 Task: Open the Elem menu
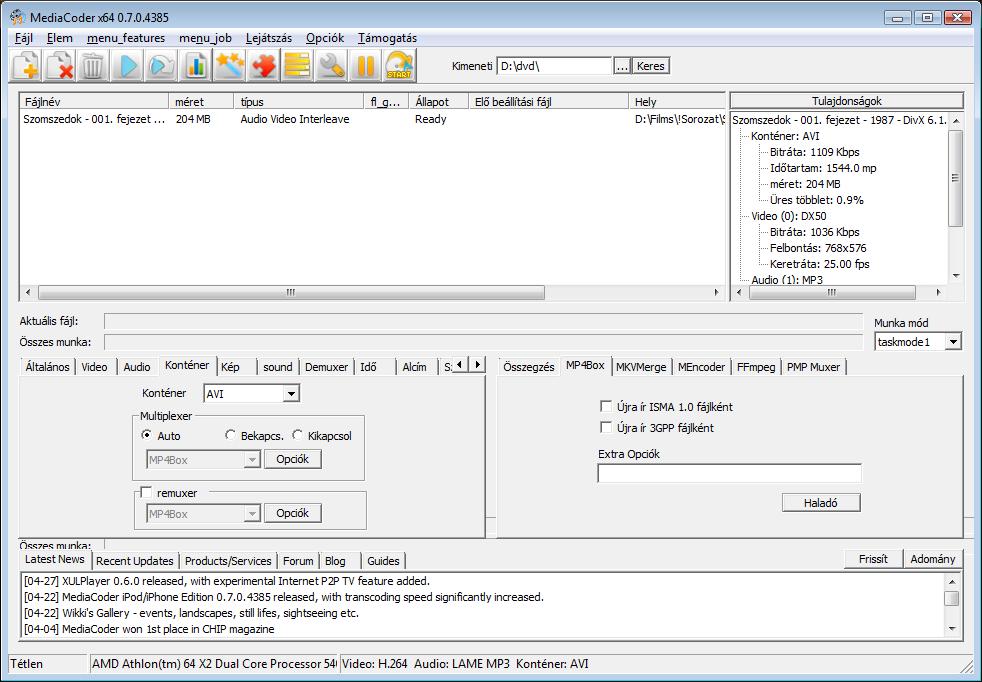click(x=59, y=38)
